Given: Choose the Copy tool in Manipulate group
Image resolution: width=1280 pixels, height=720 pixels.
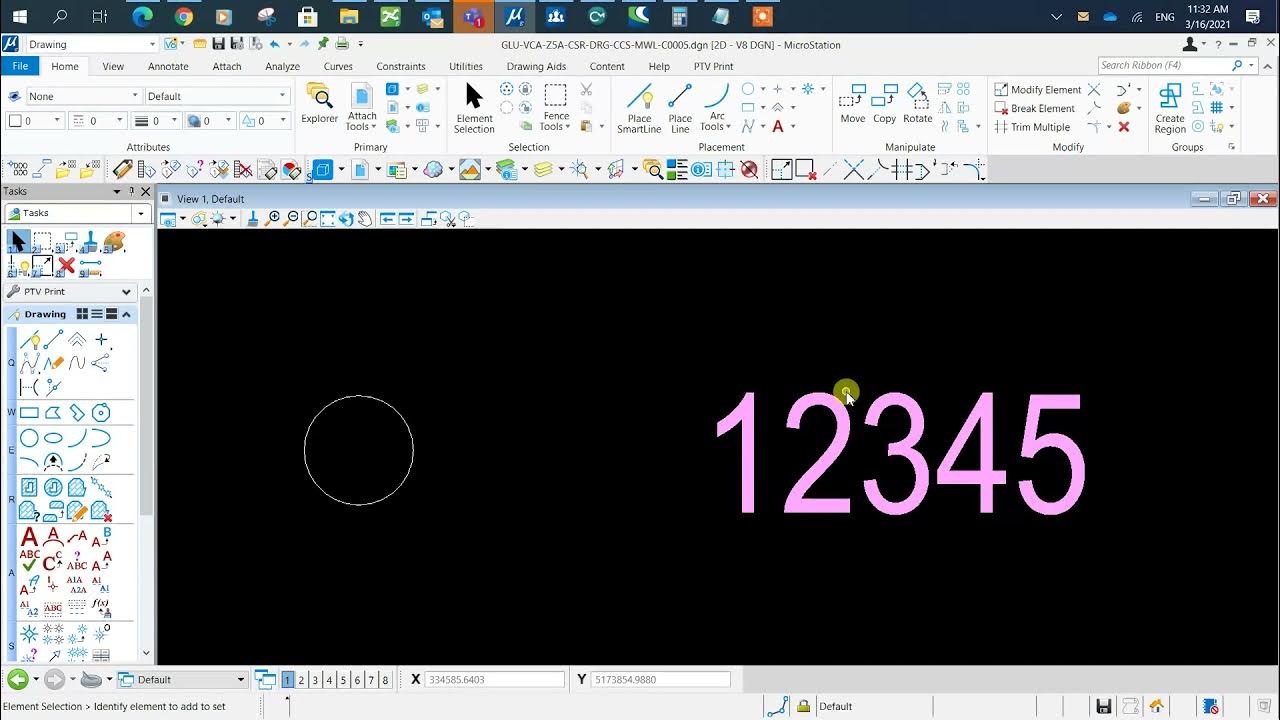Looking at the screenshot, I should click(x=885, y=103).
